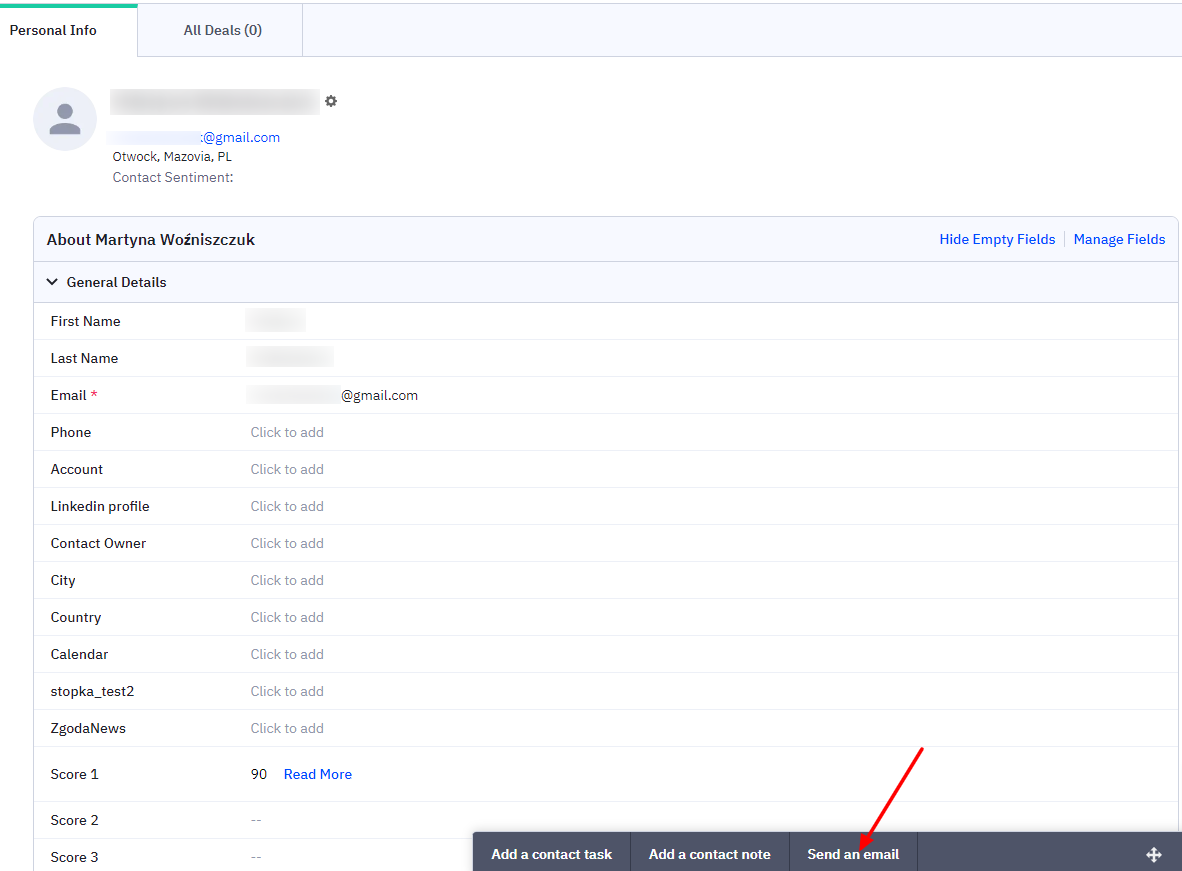Click the 'stopka_test2' field label
This screenshot has height=871, width=1182.
[92, 692]
